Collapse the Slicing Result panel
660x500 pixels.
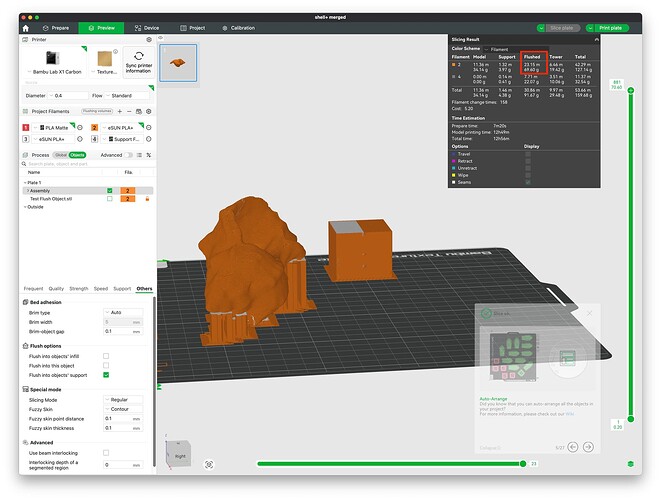click(x=596, y=40)
